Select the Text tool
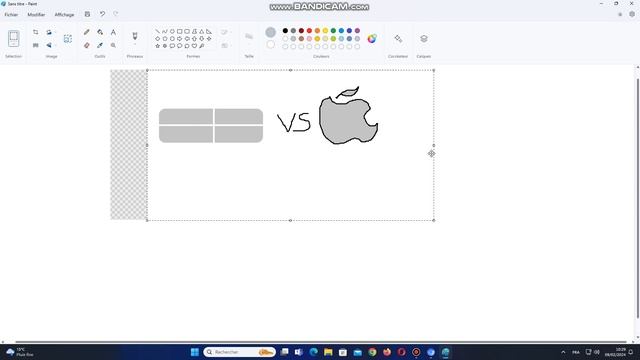Viewport: 640px width, 360px height. [x=113, y=32]
